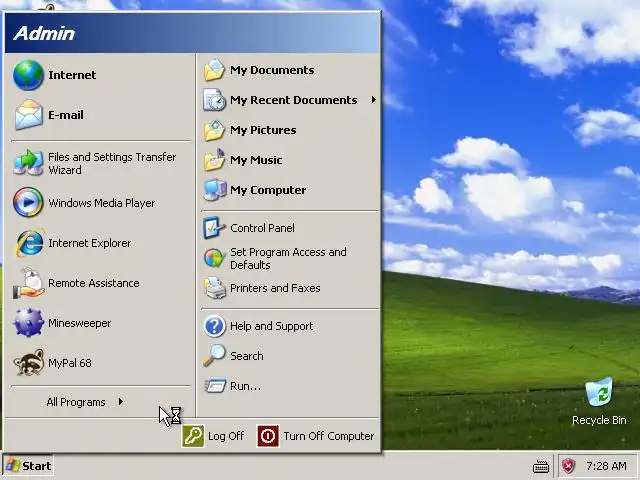The image size is (640, 480).
Task: Click the My Music folder icon
Action: tap(214, 160)
